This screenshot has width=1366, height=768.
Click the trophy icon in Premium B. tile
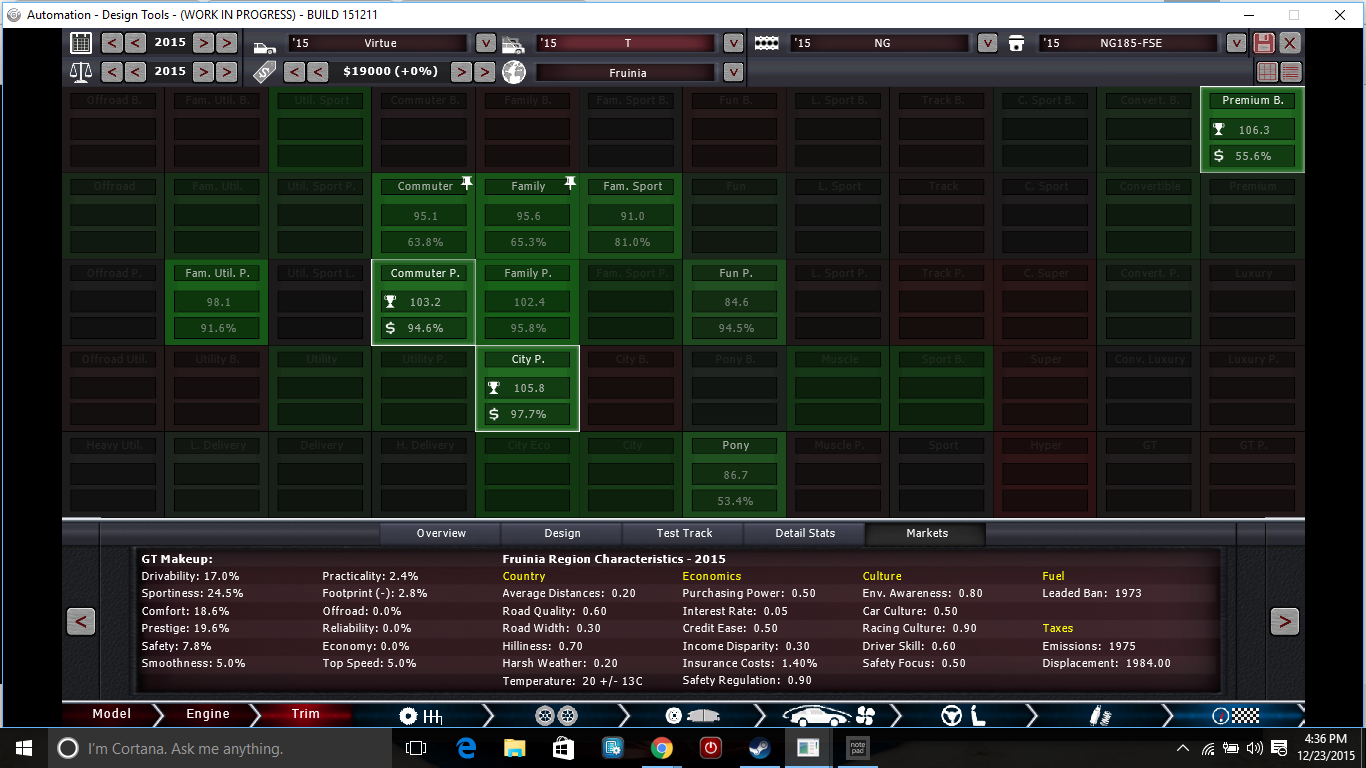point(1218,130)
